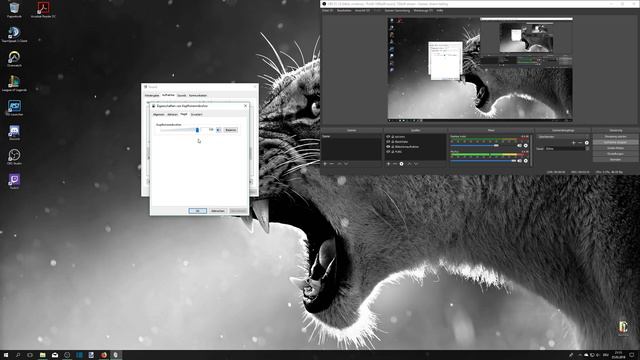The height and width of the screenshot is (360, 640).
Task: Open scene transition properties gear icon
Action: point(587,143)
